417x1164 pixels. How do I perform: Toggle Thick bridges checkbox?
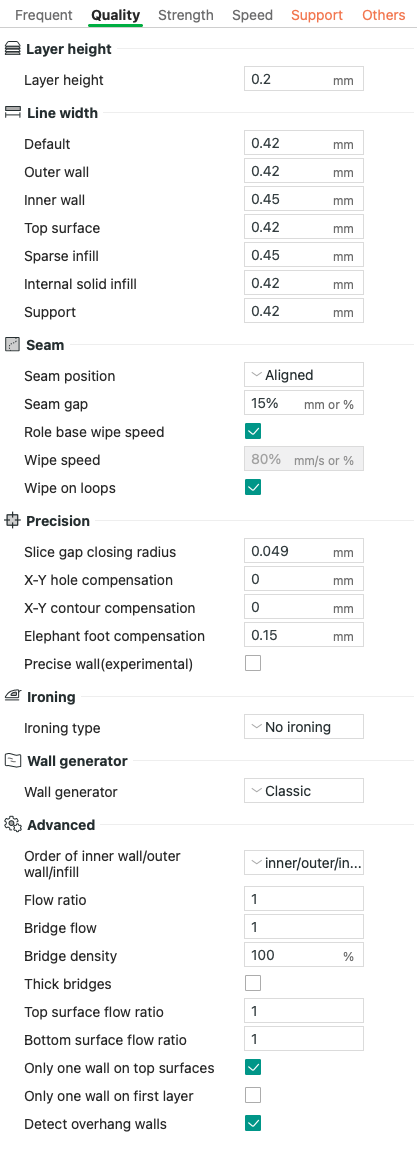[x=253, y=984]
